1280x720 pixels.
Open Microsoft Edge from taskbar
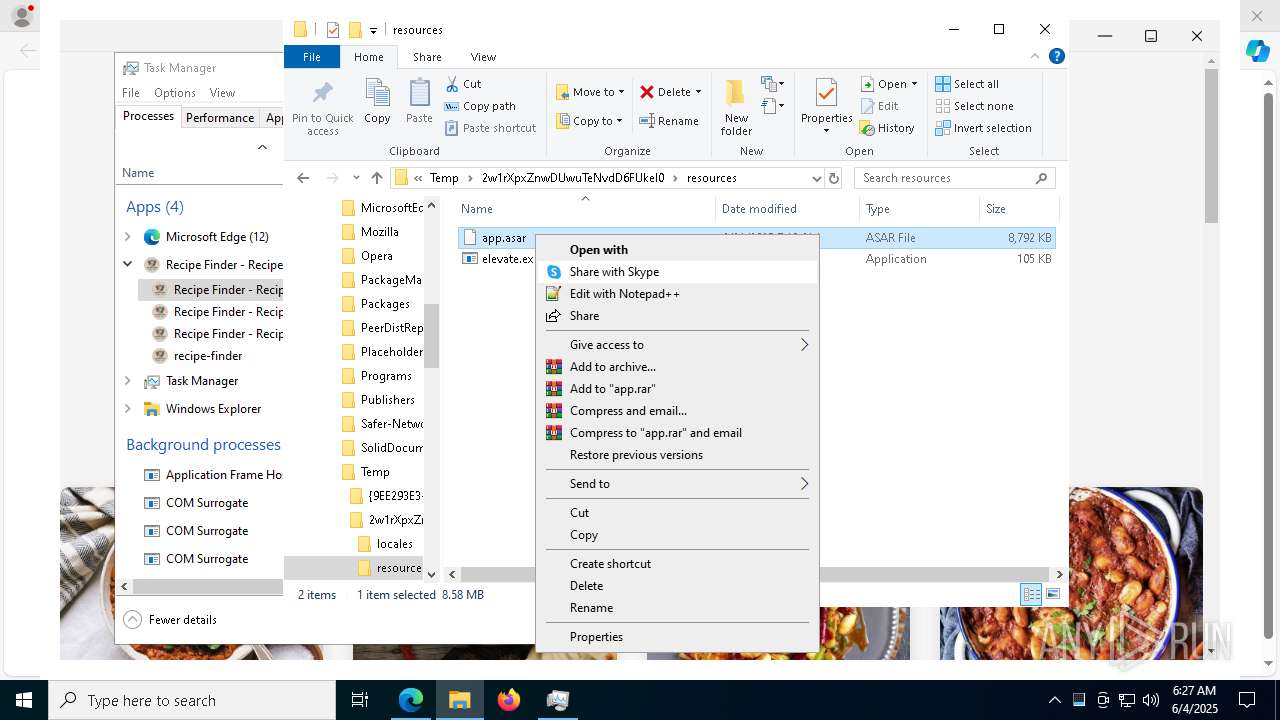coord(411,700)
